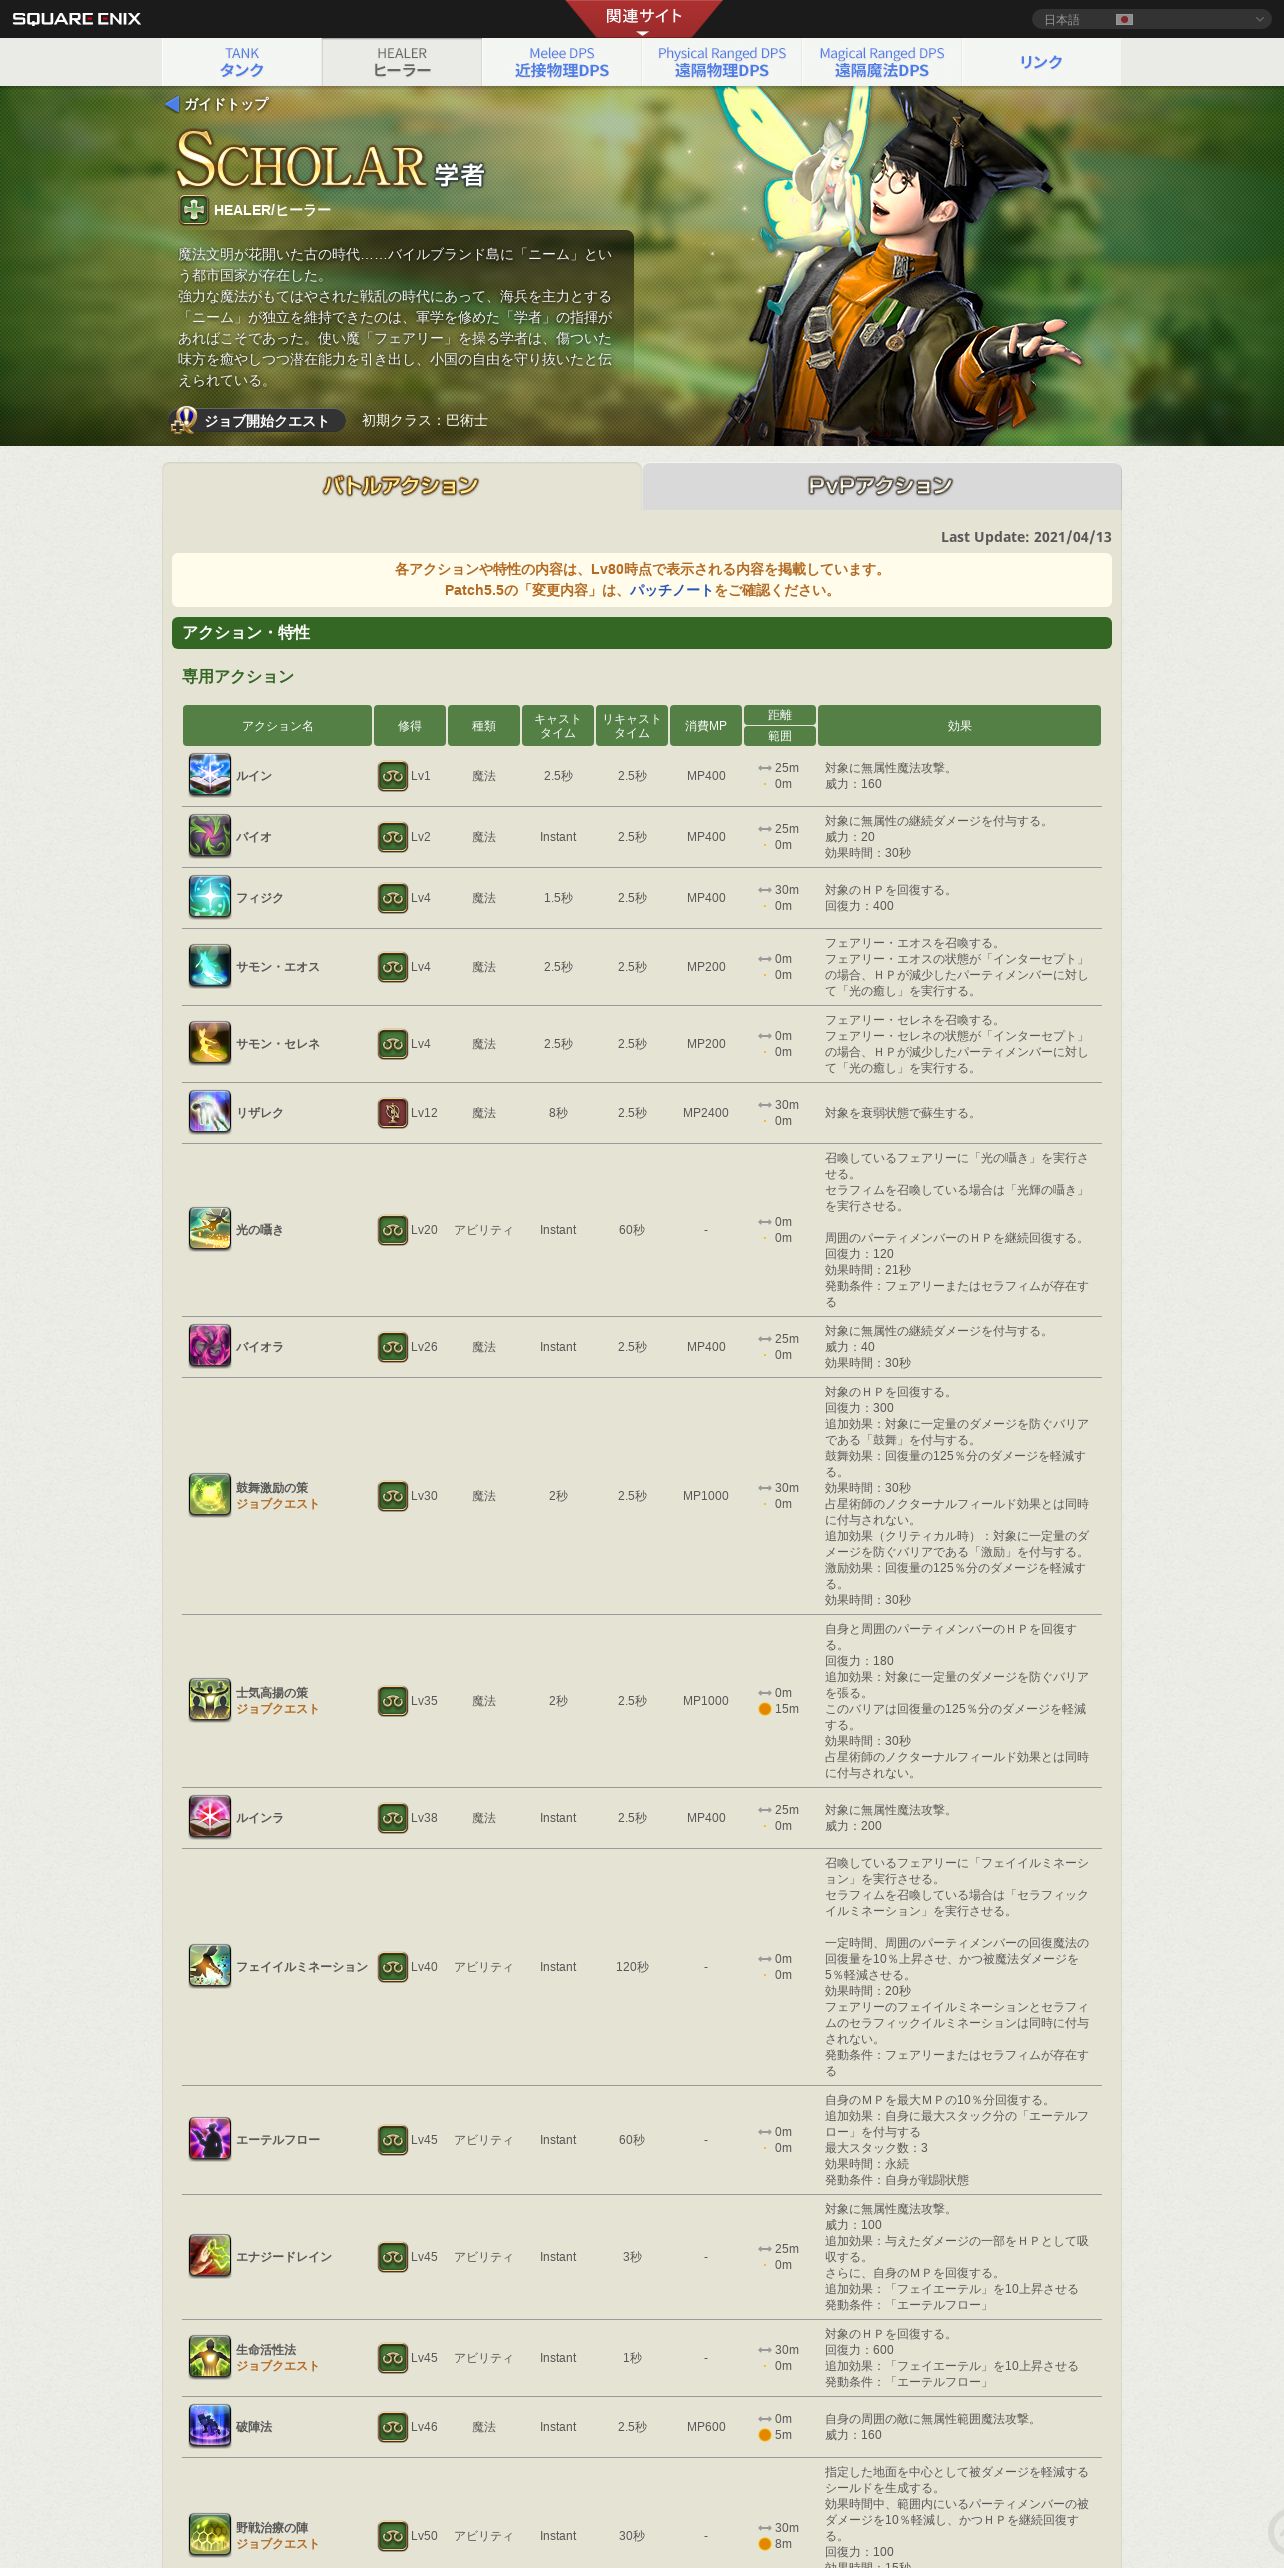This screenshot has width=1284, height=2568.
Task: Click the アクション名 column header
Action: click(277, 726)
